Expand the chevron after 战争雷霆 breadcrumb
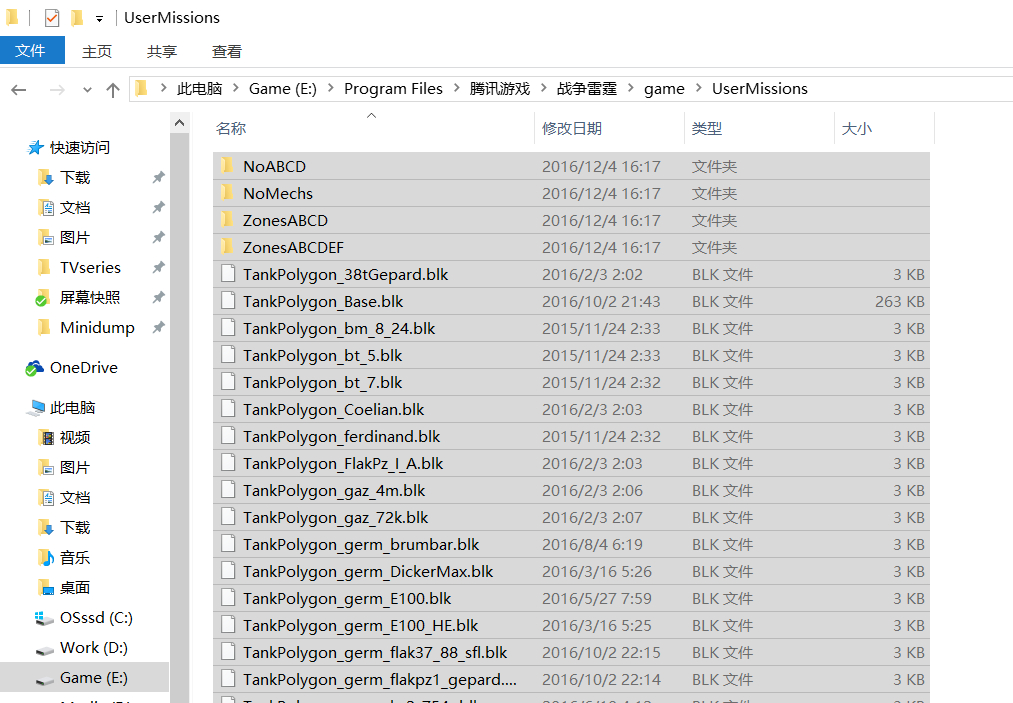This screenshot has height=703, width=1013. [631, 88]
